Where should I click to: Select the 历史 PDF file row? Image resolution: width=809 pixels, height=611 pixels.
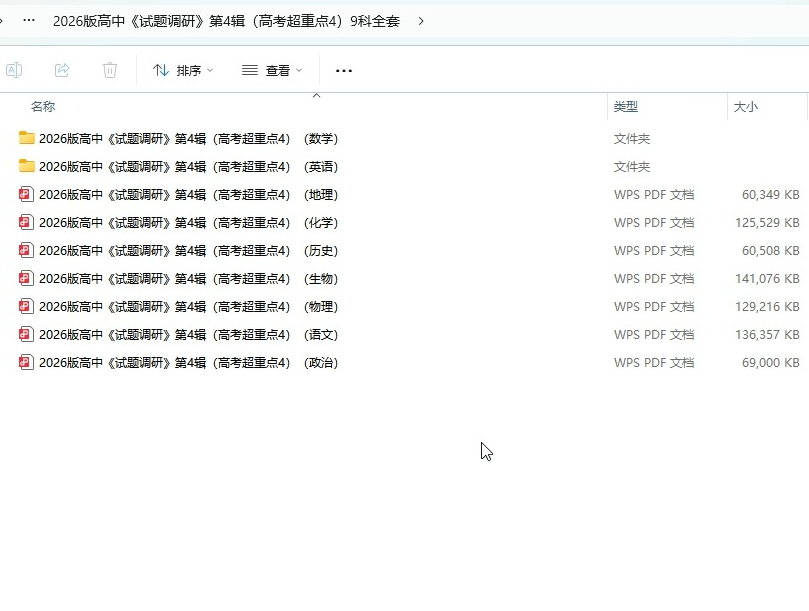(x=188, y=250)
